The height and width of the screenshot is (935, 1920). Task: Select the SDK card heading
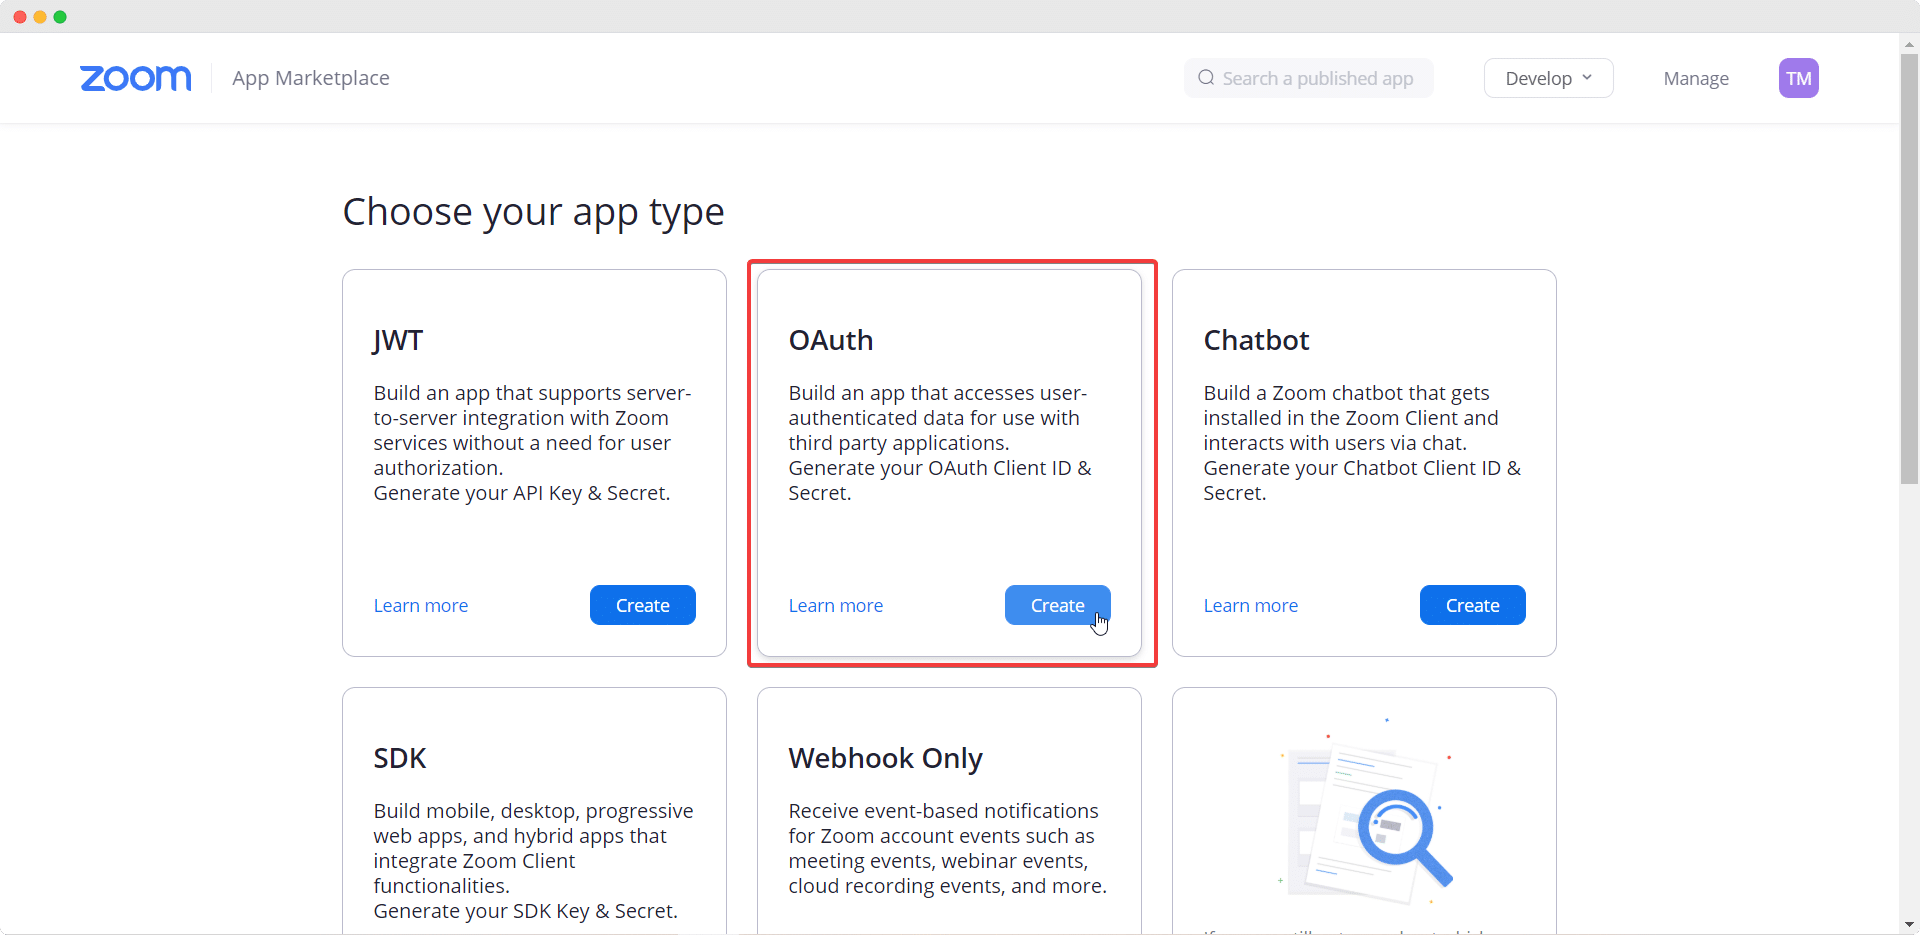coord(400,758)
